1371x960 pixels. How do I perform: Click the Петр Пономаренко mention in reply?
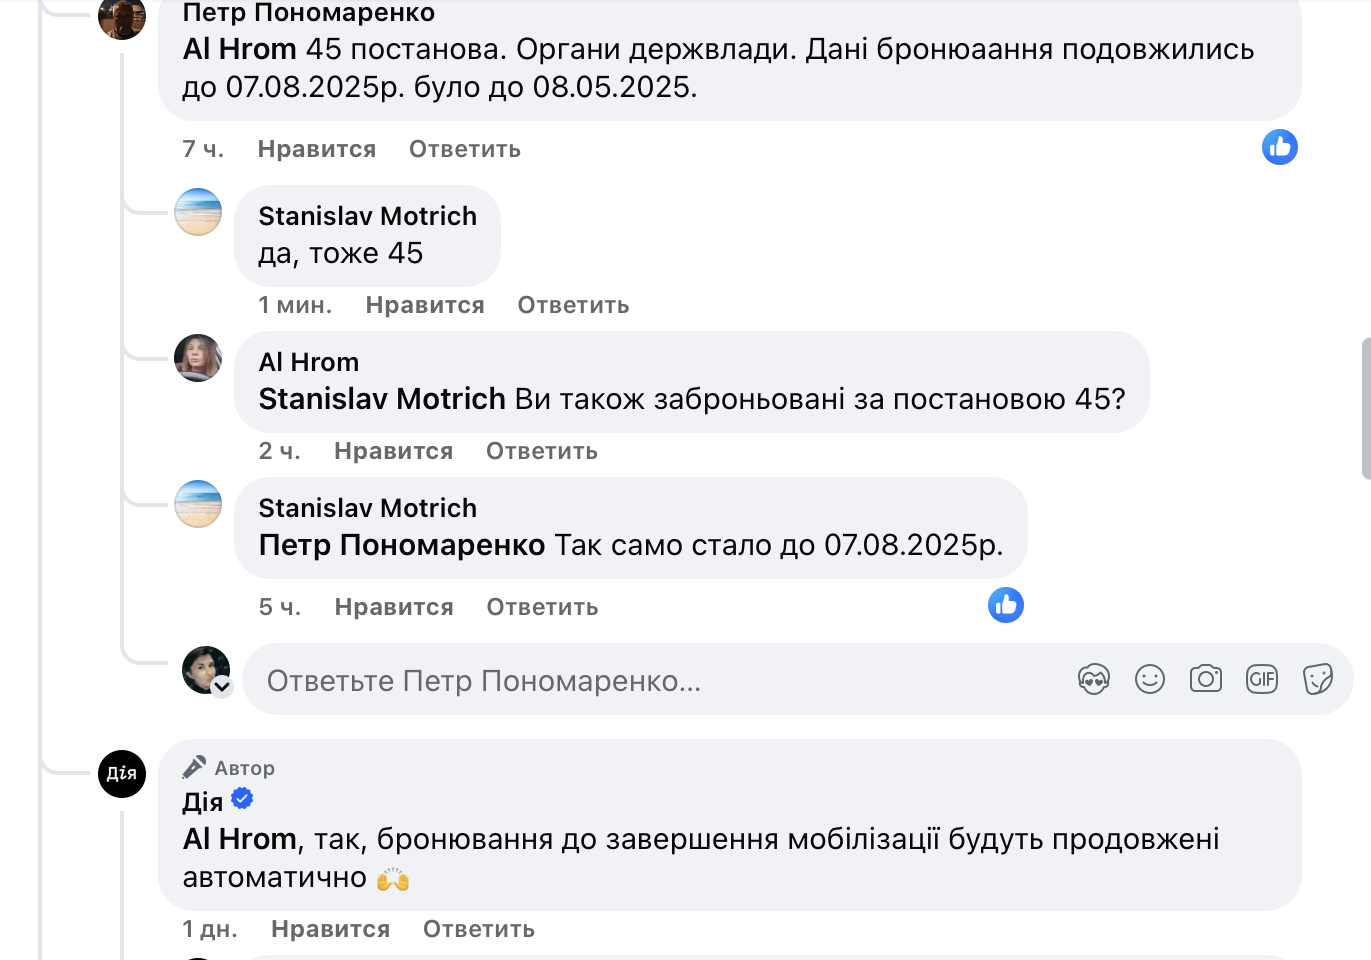tap(402, 545)
